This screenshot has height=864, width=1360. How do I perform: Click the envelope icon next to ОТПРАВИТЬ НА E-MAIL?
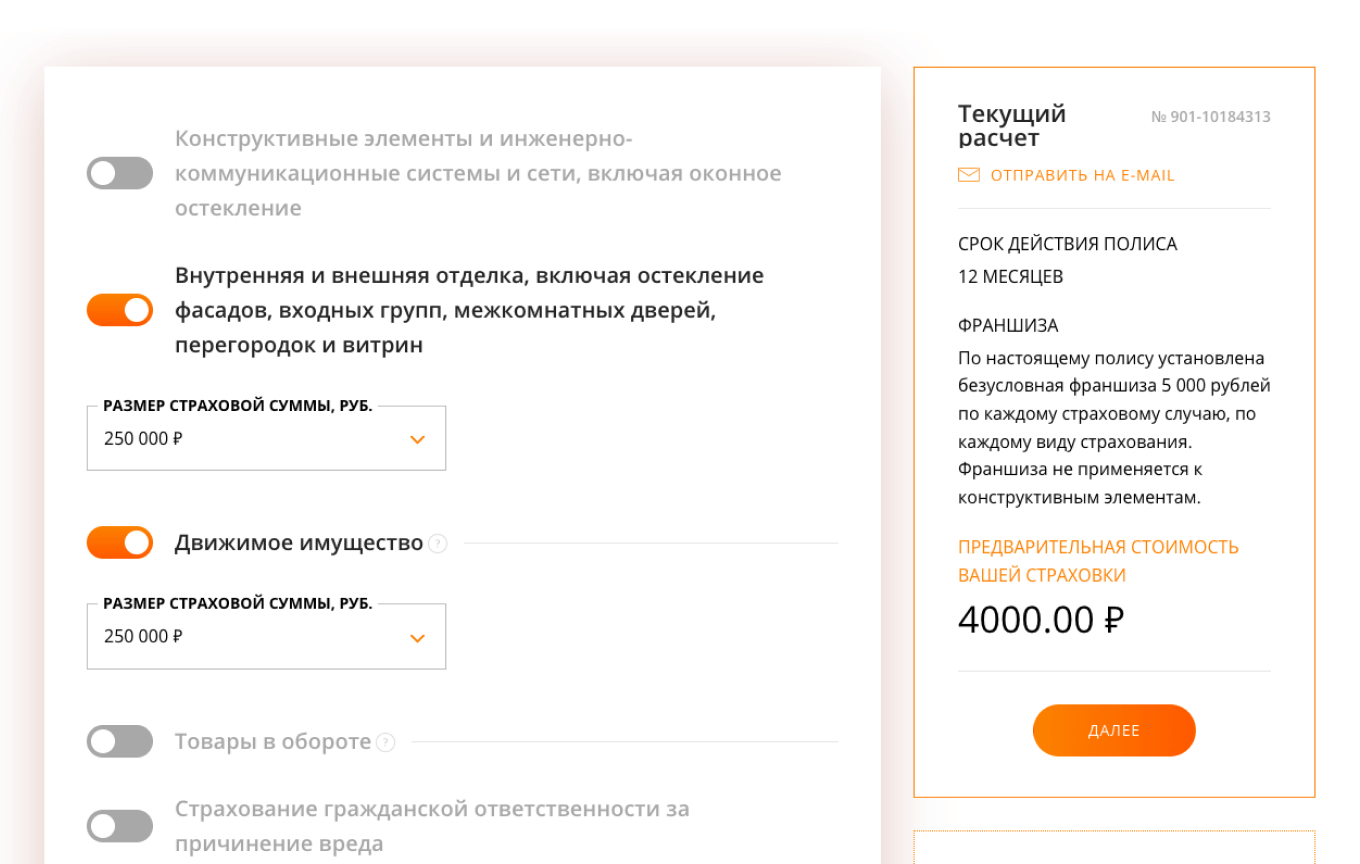pos(968,174)
